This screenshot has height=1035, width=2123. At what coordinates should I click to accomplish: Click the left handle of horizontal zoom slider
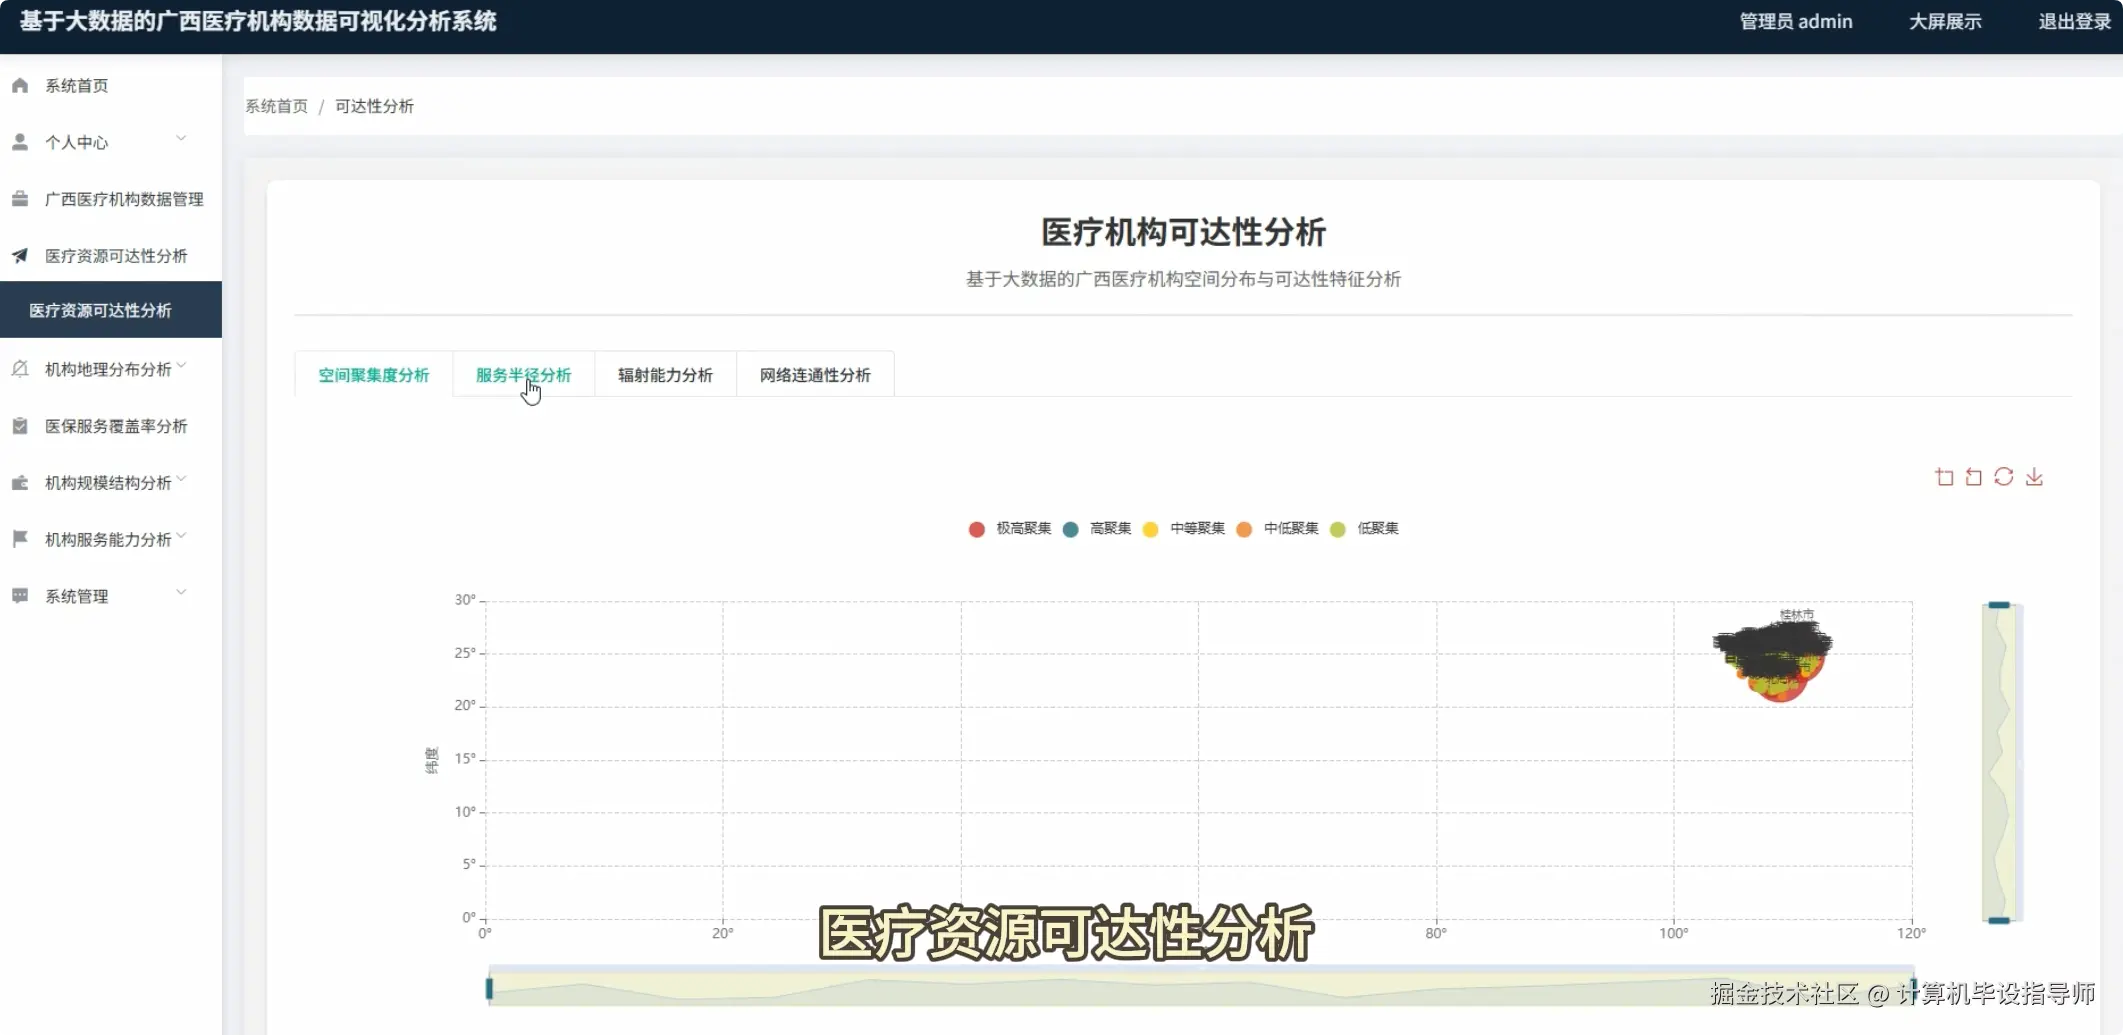click(x=489, y=988)
